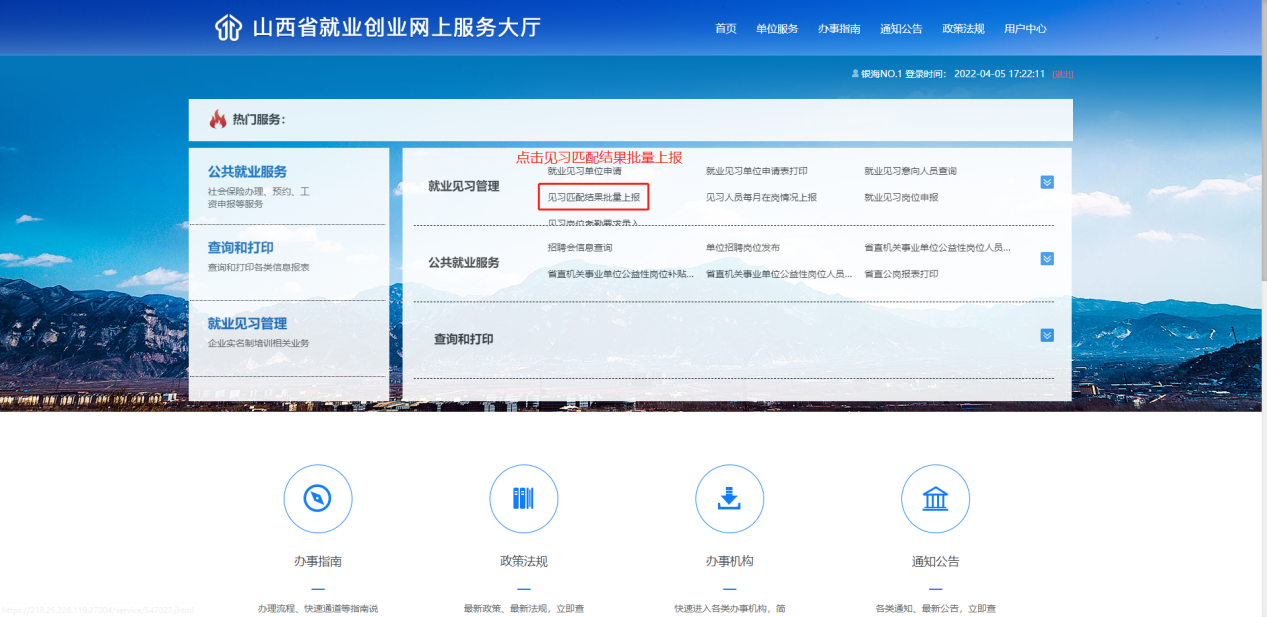
Task: Select the 查询和打印 category in left sidebar
Action: click(240, 248)
